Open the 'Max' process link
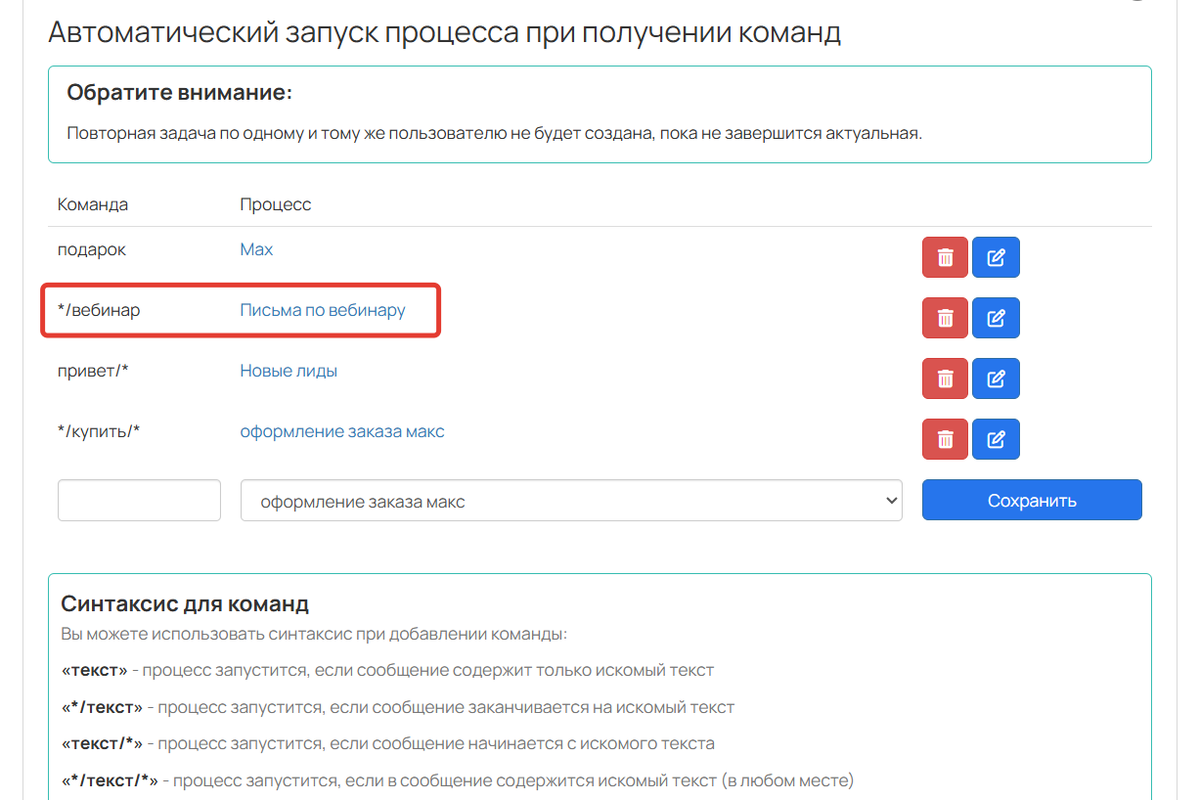 click(x=256, y=249)
